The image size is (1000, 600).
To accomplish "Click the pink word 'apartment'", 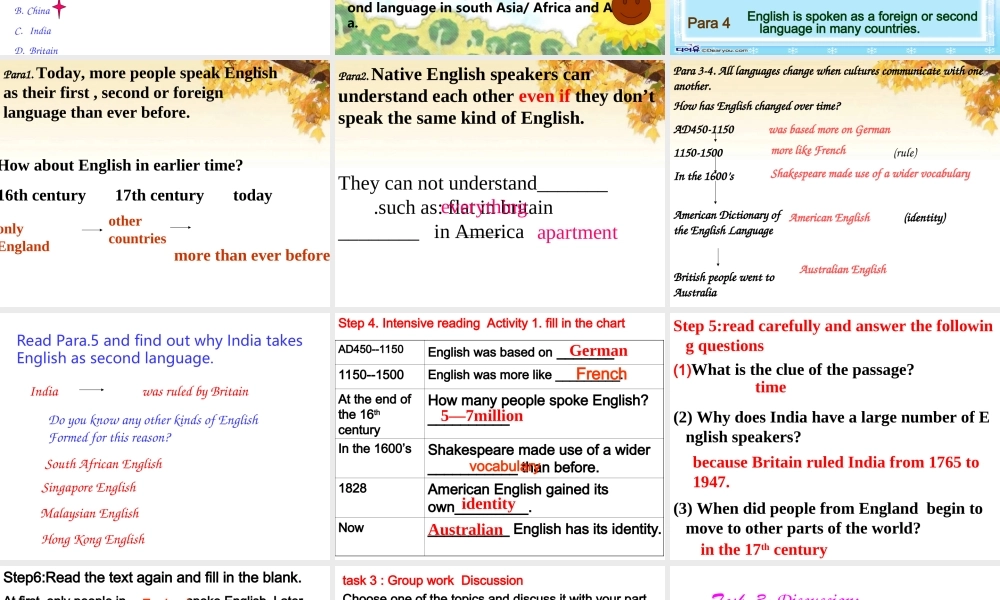I will pyautogui.click(x=577, y=233).
